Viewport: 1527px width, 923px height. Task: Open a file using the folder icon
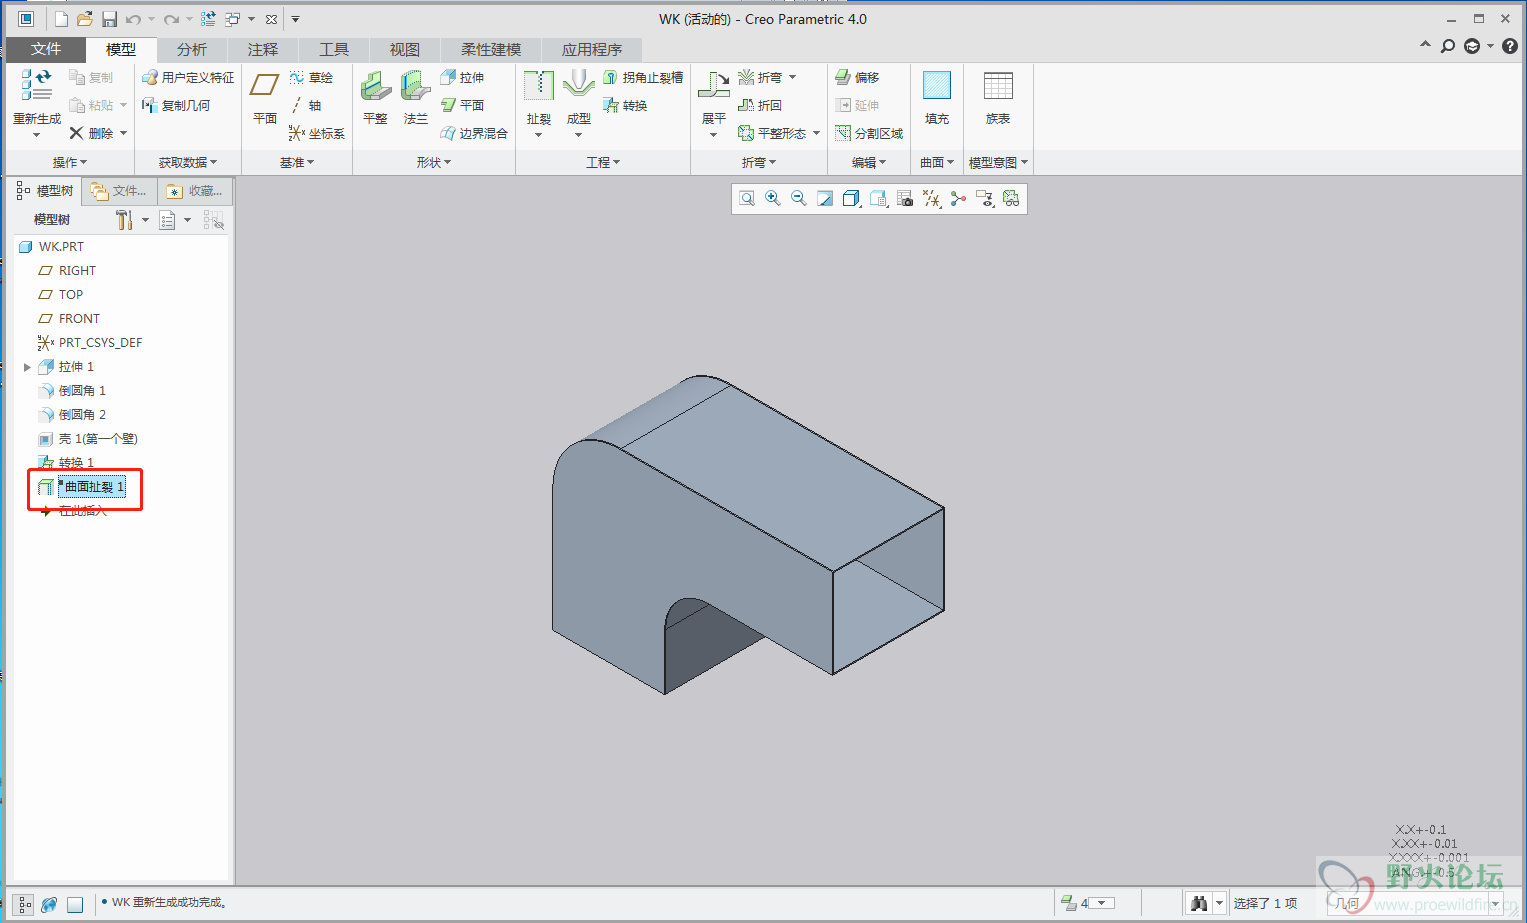(86, 19)
